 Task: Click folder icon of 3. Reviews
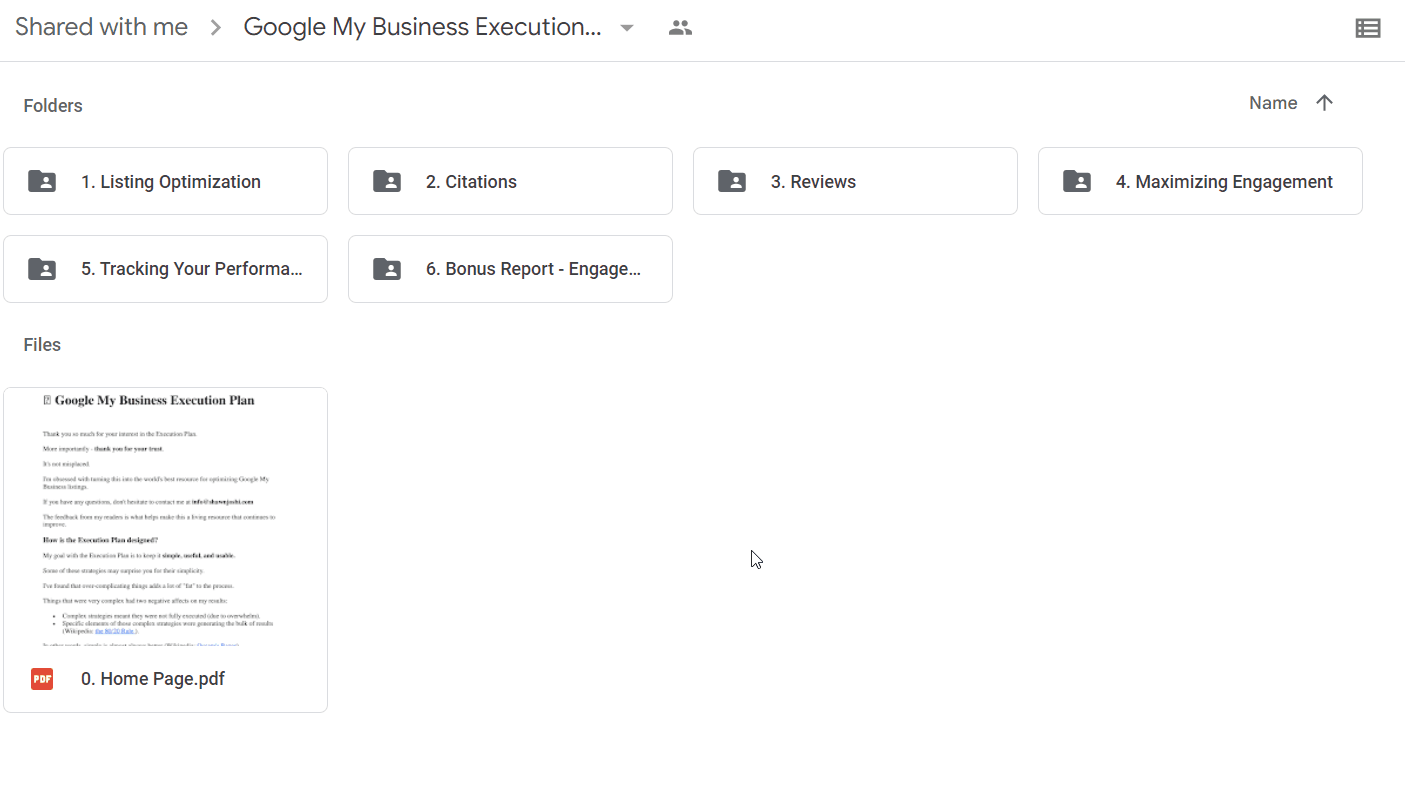point(732,181)
